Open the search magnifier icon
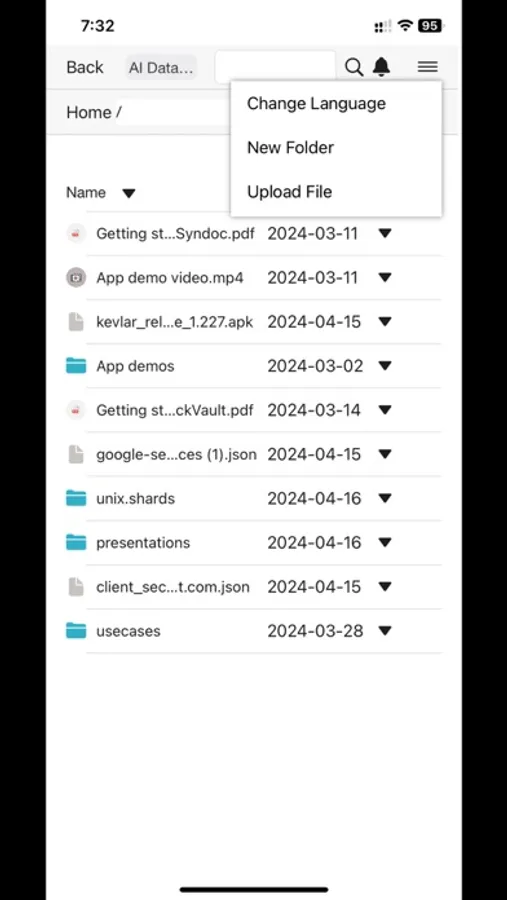This screenshot has width=507, height=900. pos(354,67)
